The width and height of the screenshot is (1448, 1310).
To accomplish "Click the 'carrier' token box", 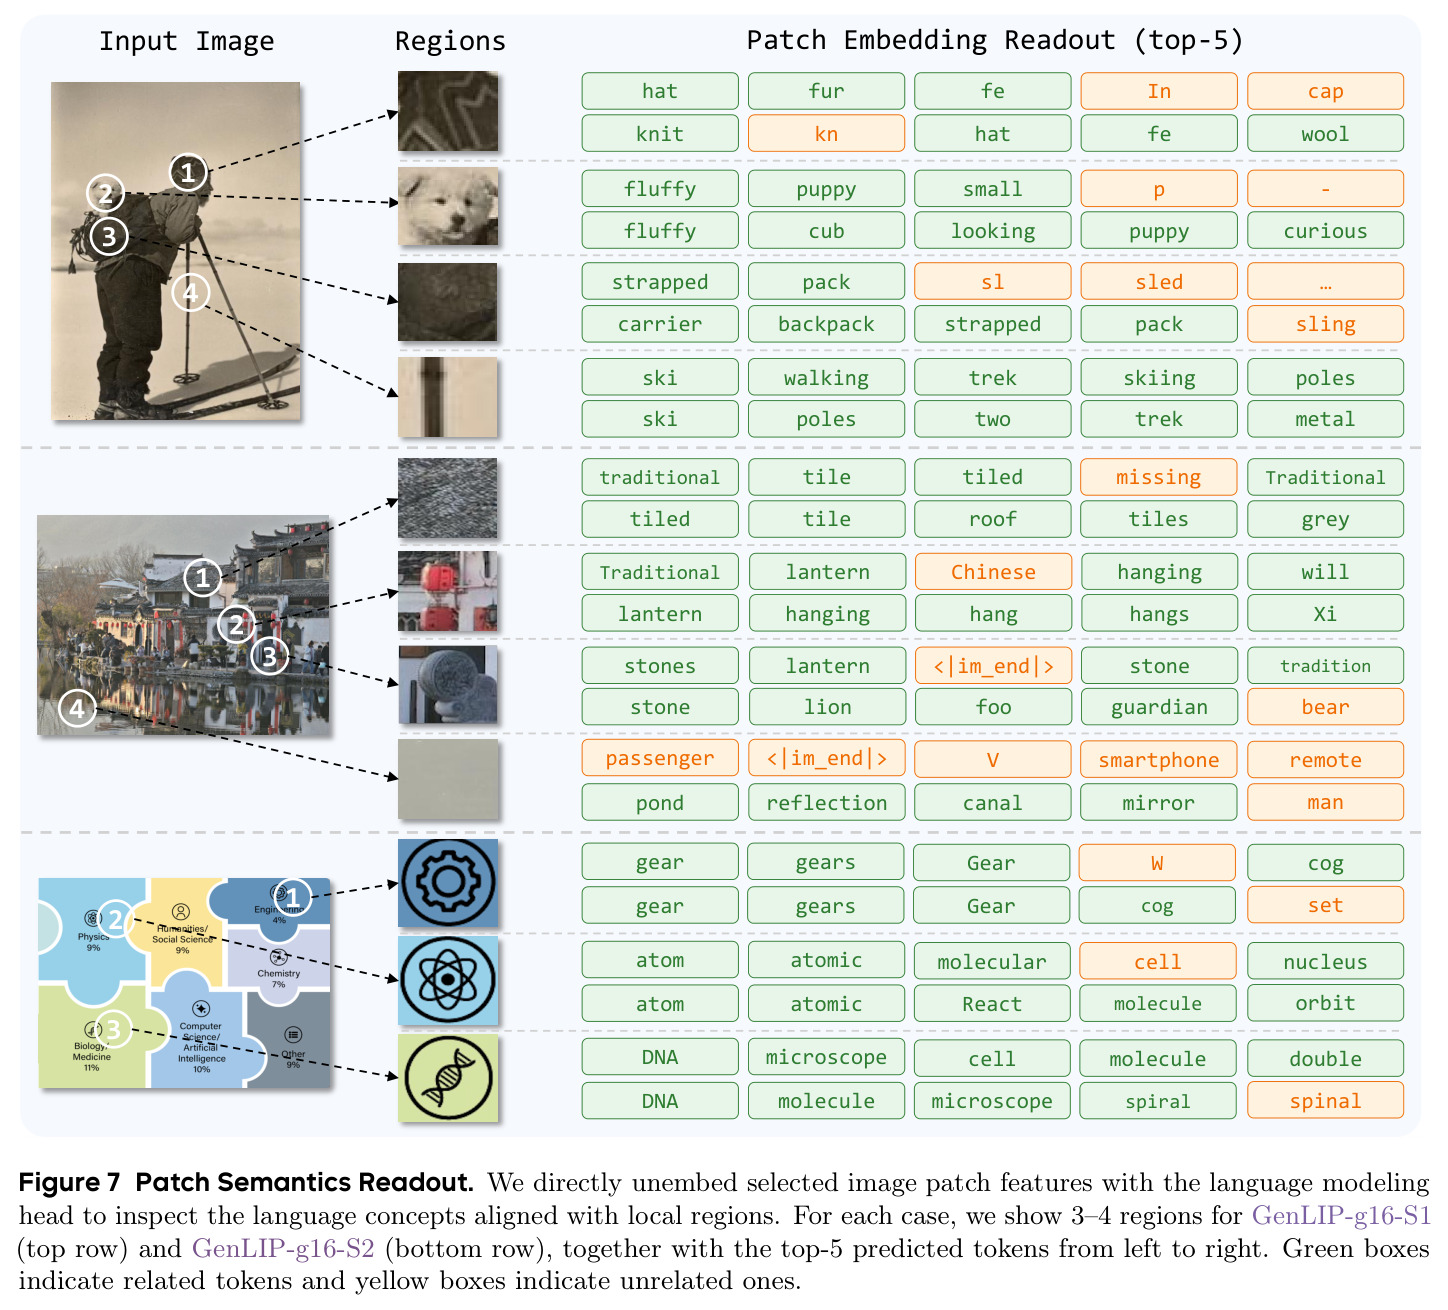I will click(x=660, y=324).
